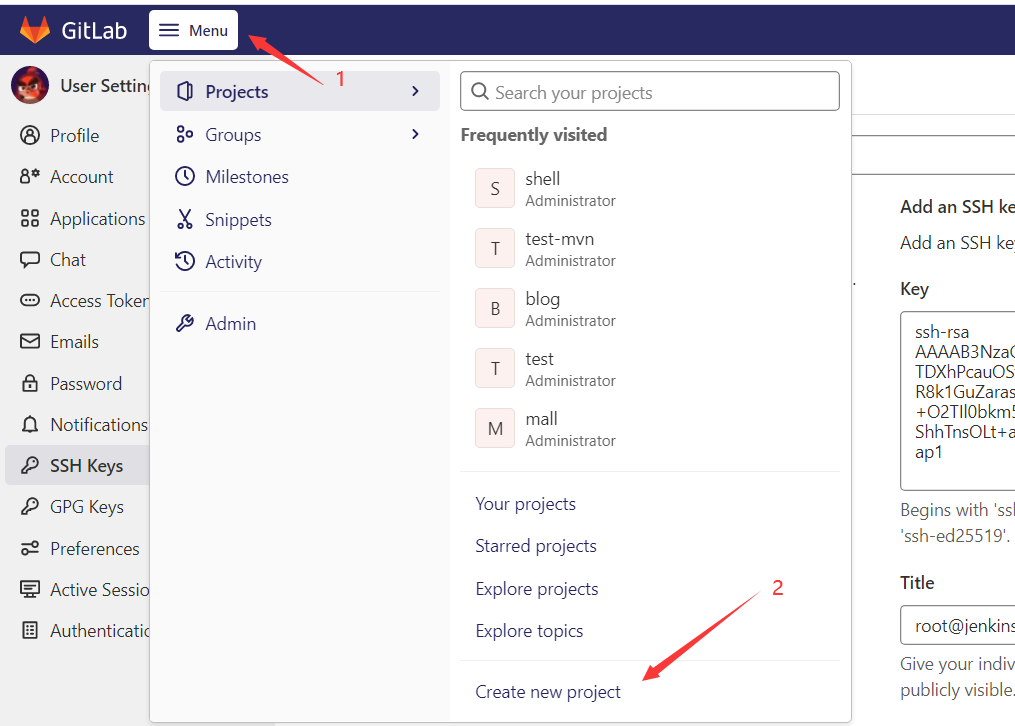Image resolution: width=1015 pixels, height=726 pixels.
Task: Open the Starred projects link
Action: tap(536, 546)
